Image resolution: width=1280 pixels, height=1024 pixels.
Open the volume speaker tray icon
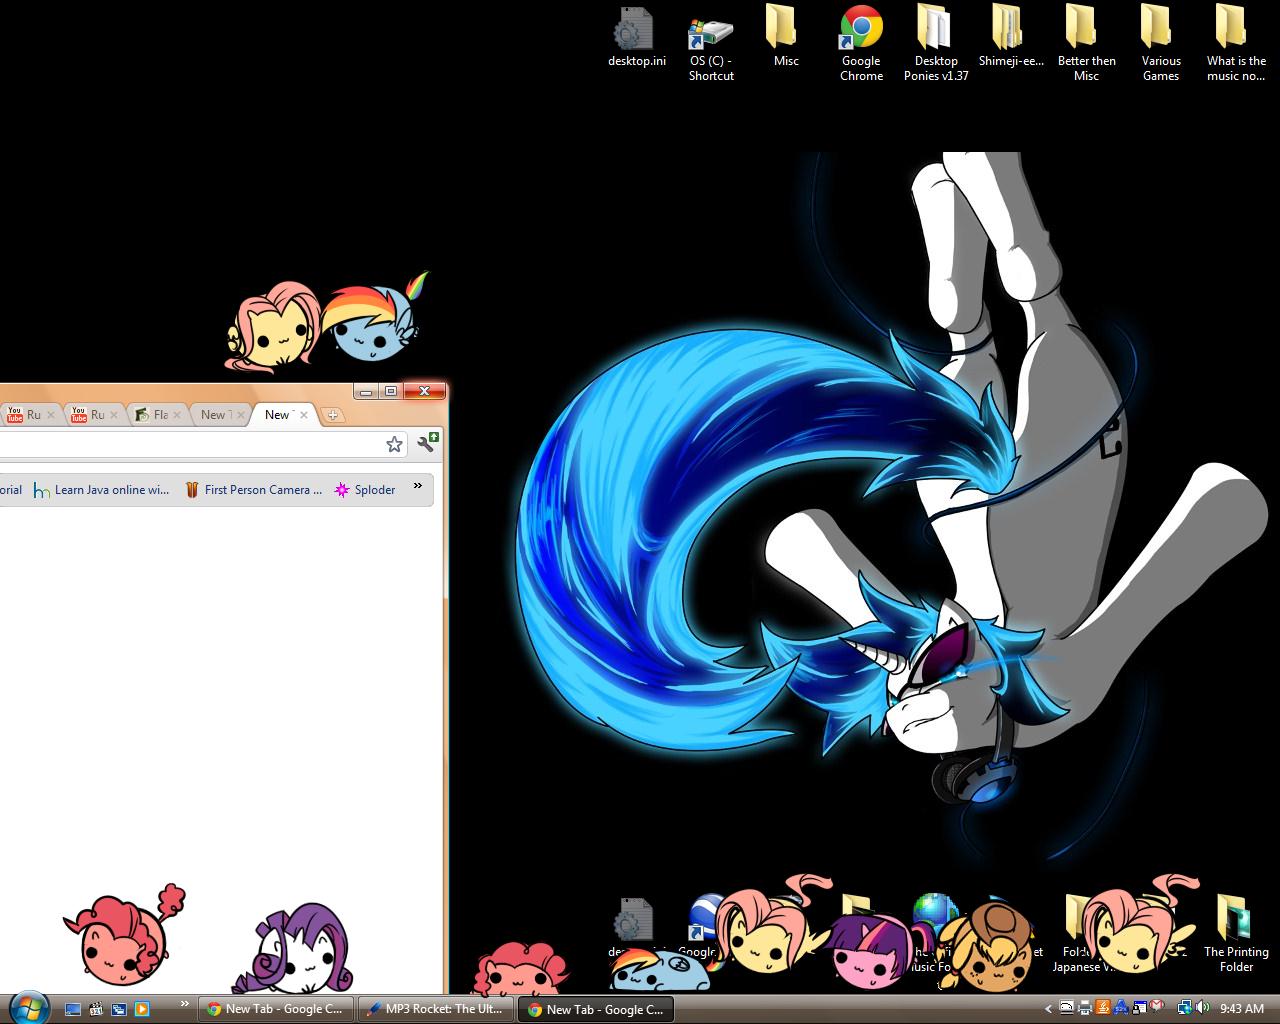tap(1203, 1008)
